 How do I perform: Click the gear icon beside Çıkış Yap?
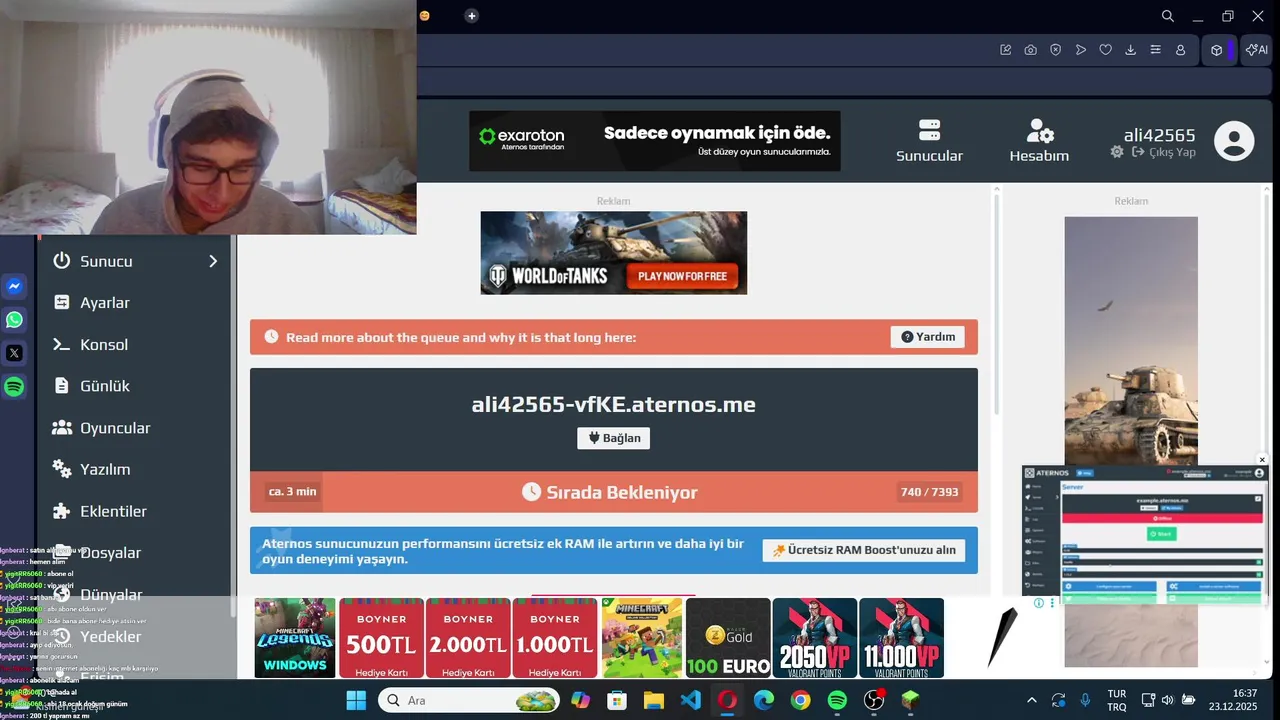1117,152
